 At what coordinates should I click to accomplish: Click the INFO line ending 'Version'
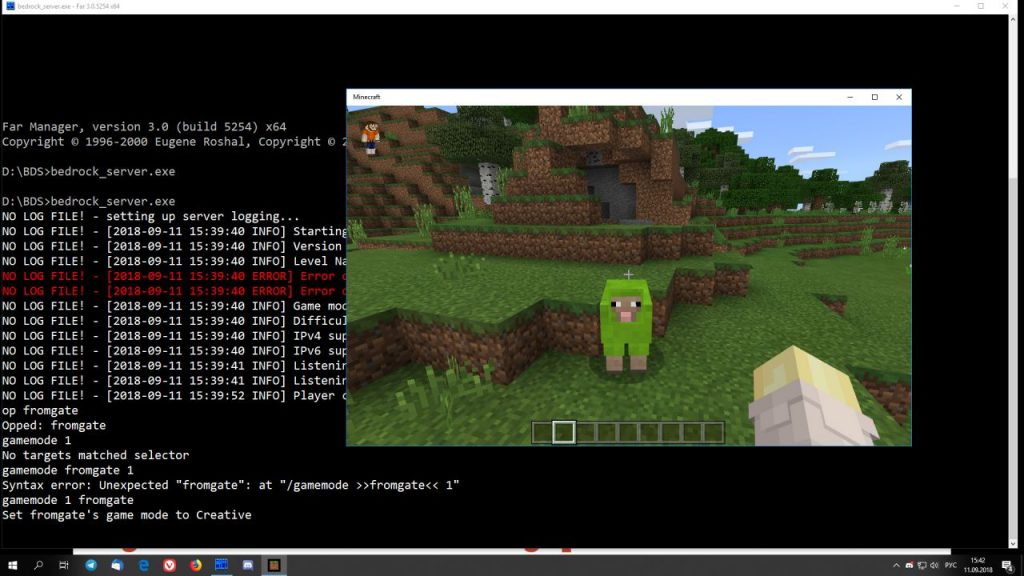[x=174, y=246]
